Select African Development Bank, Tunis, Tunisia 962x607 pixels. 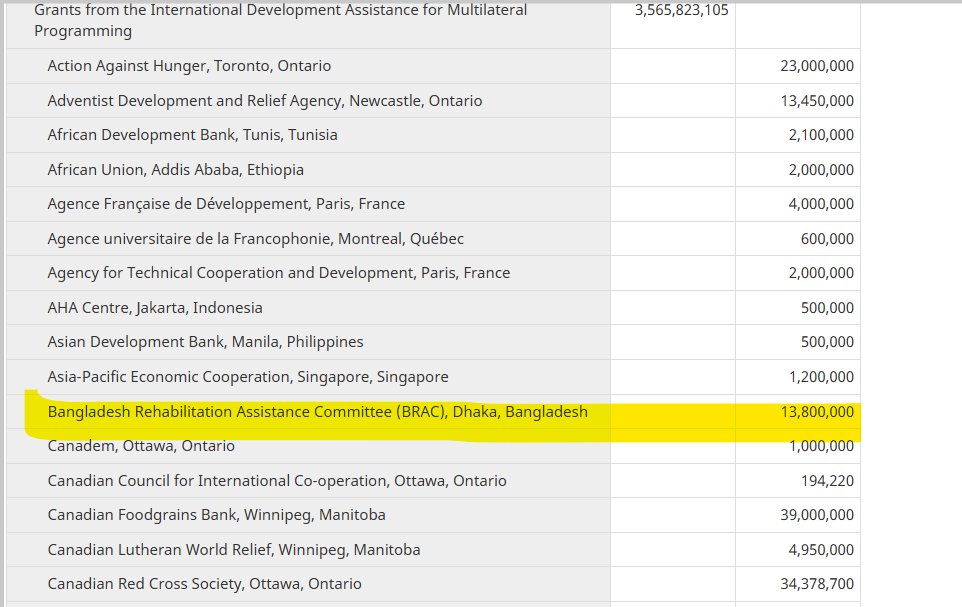coord(192,135)
